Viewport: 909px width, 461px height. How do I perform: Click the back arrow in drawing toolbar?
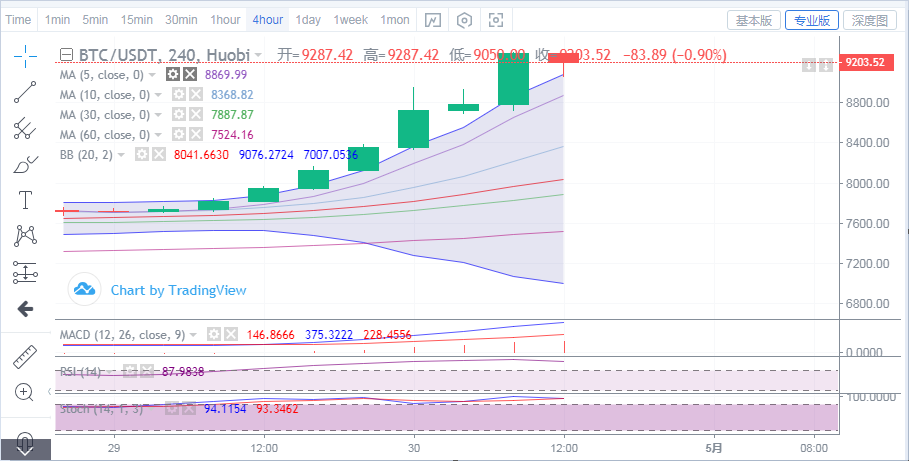[26, 309]
